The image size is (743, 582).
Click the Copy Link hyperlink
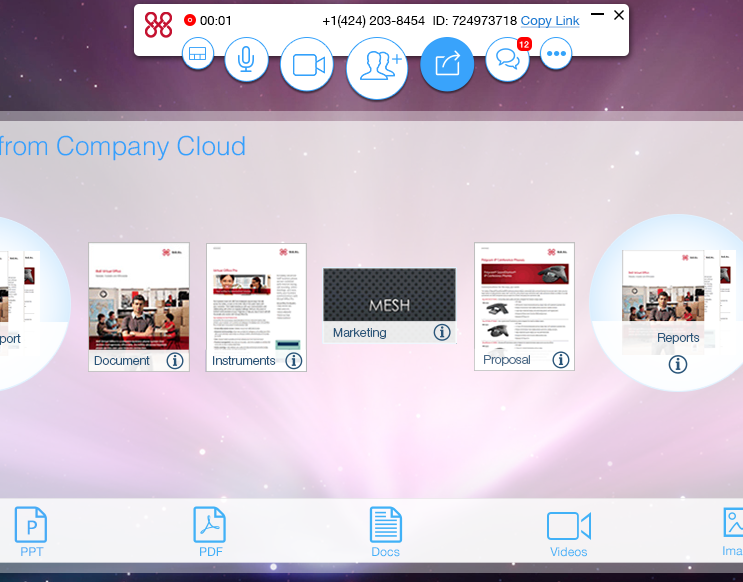(x=550, y=21)
